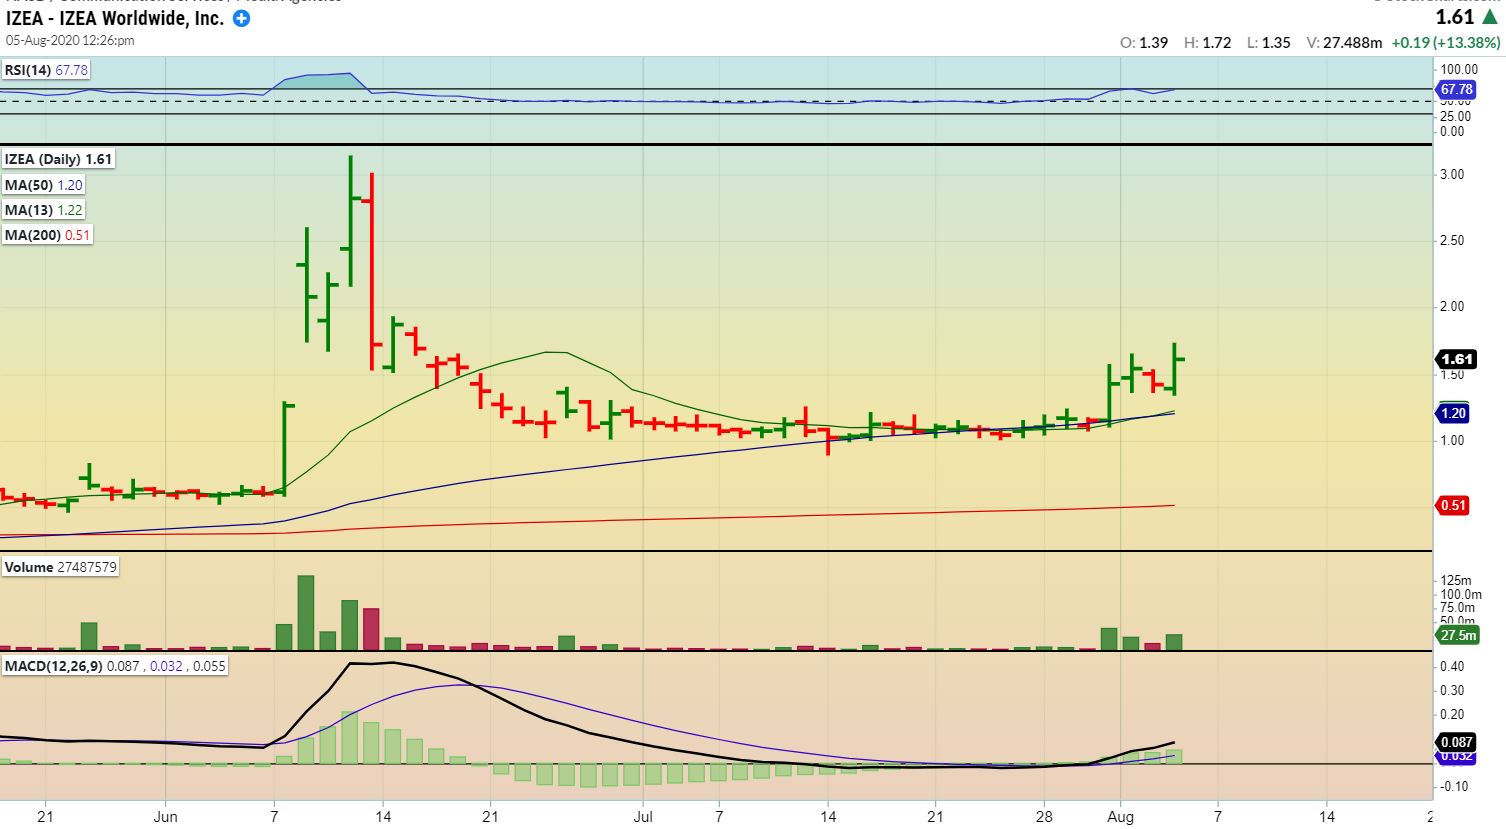The width and height of the screenshot is (1506, 829).
Task: Click the blue 1.20 tag on the price axis
Action: point(1453,413)
